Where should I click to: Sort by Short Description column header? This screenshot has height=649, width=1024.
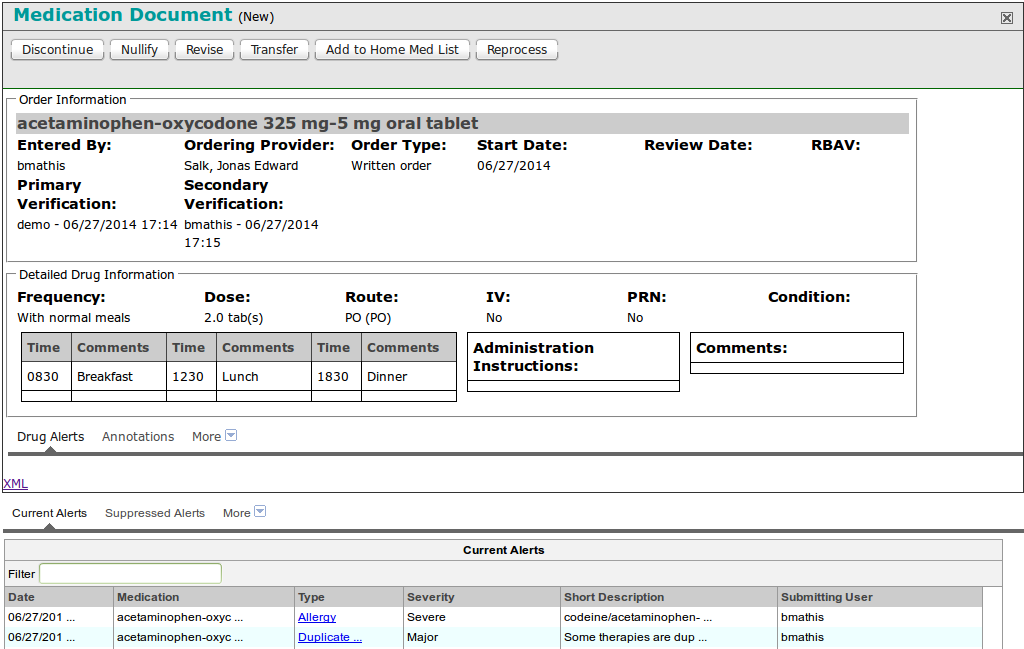click(669, 597)
